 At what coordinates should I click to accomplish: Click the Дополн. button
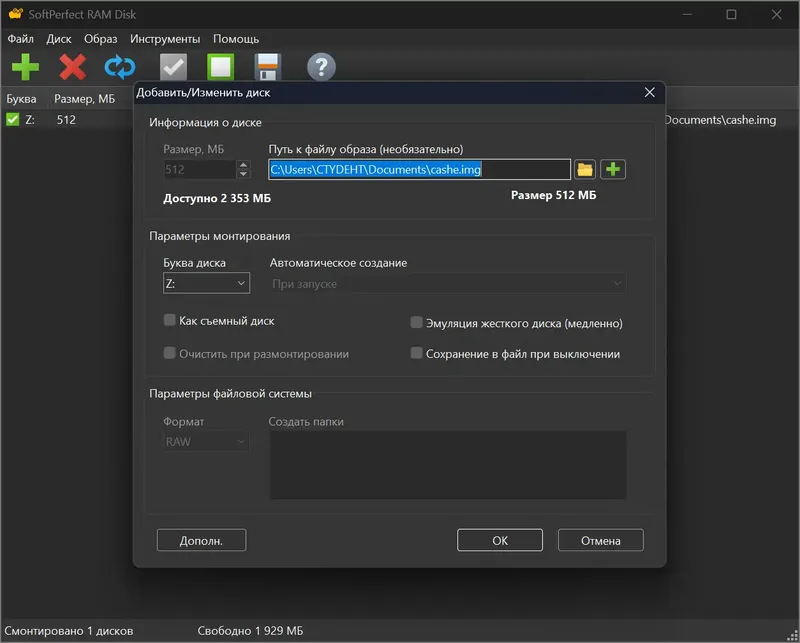coord(201,540)
